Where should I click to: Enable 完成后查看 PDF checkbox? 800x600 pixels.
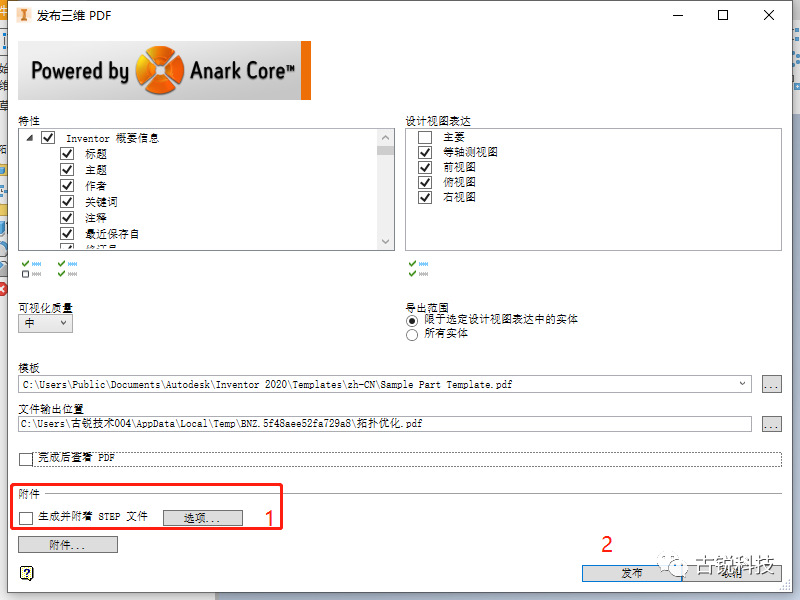[x=26, y=459]
